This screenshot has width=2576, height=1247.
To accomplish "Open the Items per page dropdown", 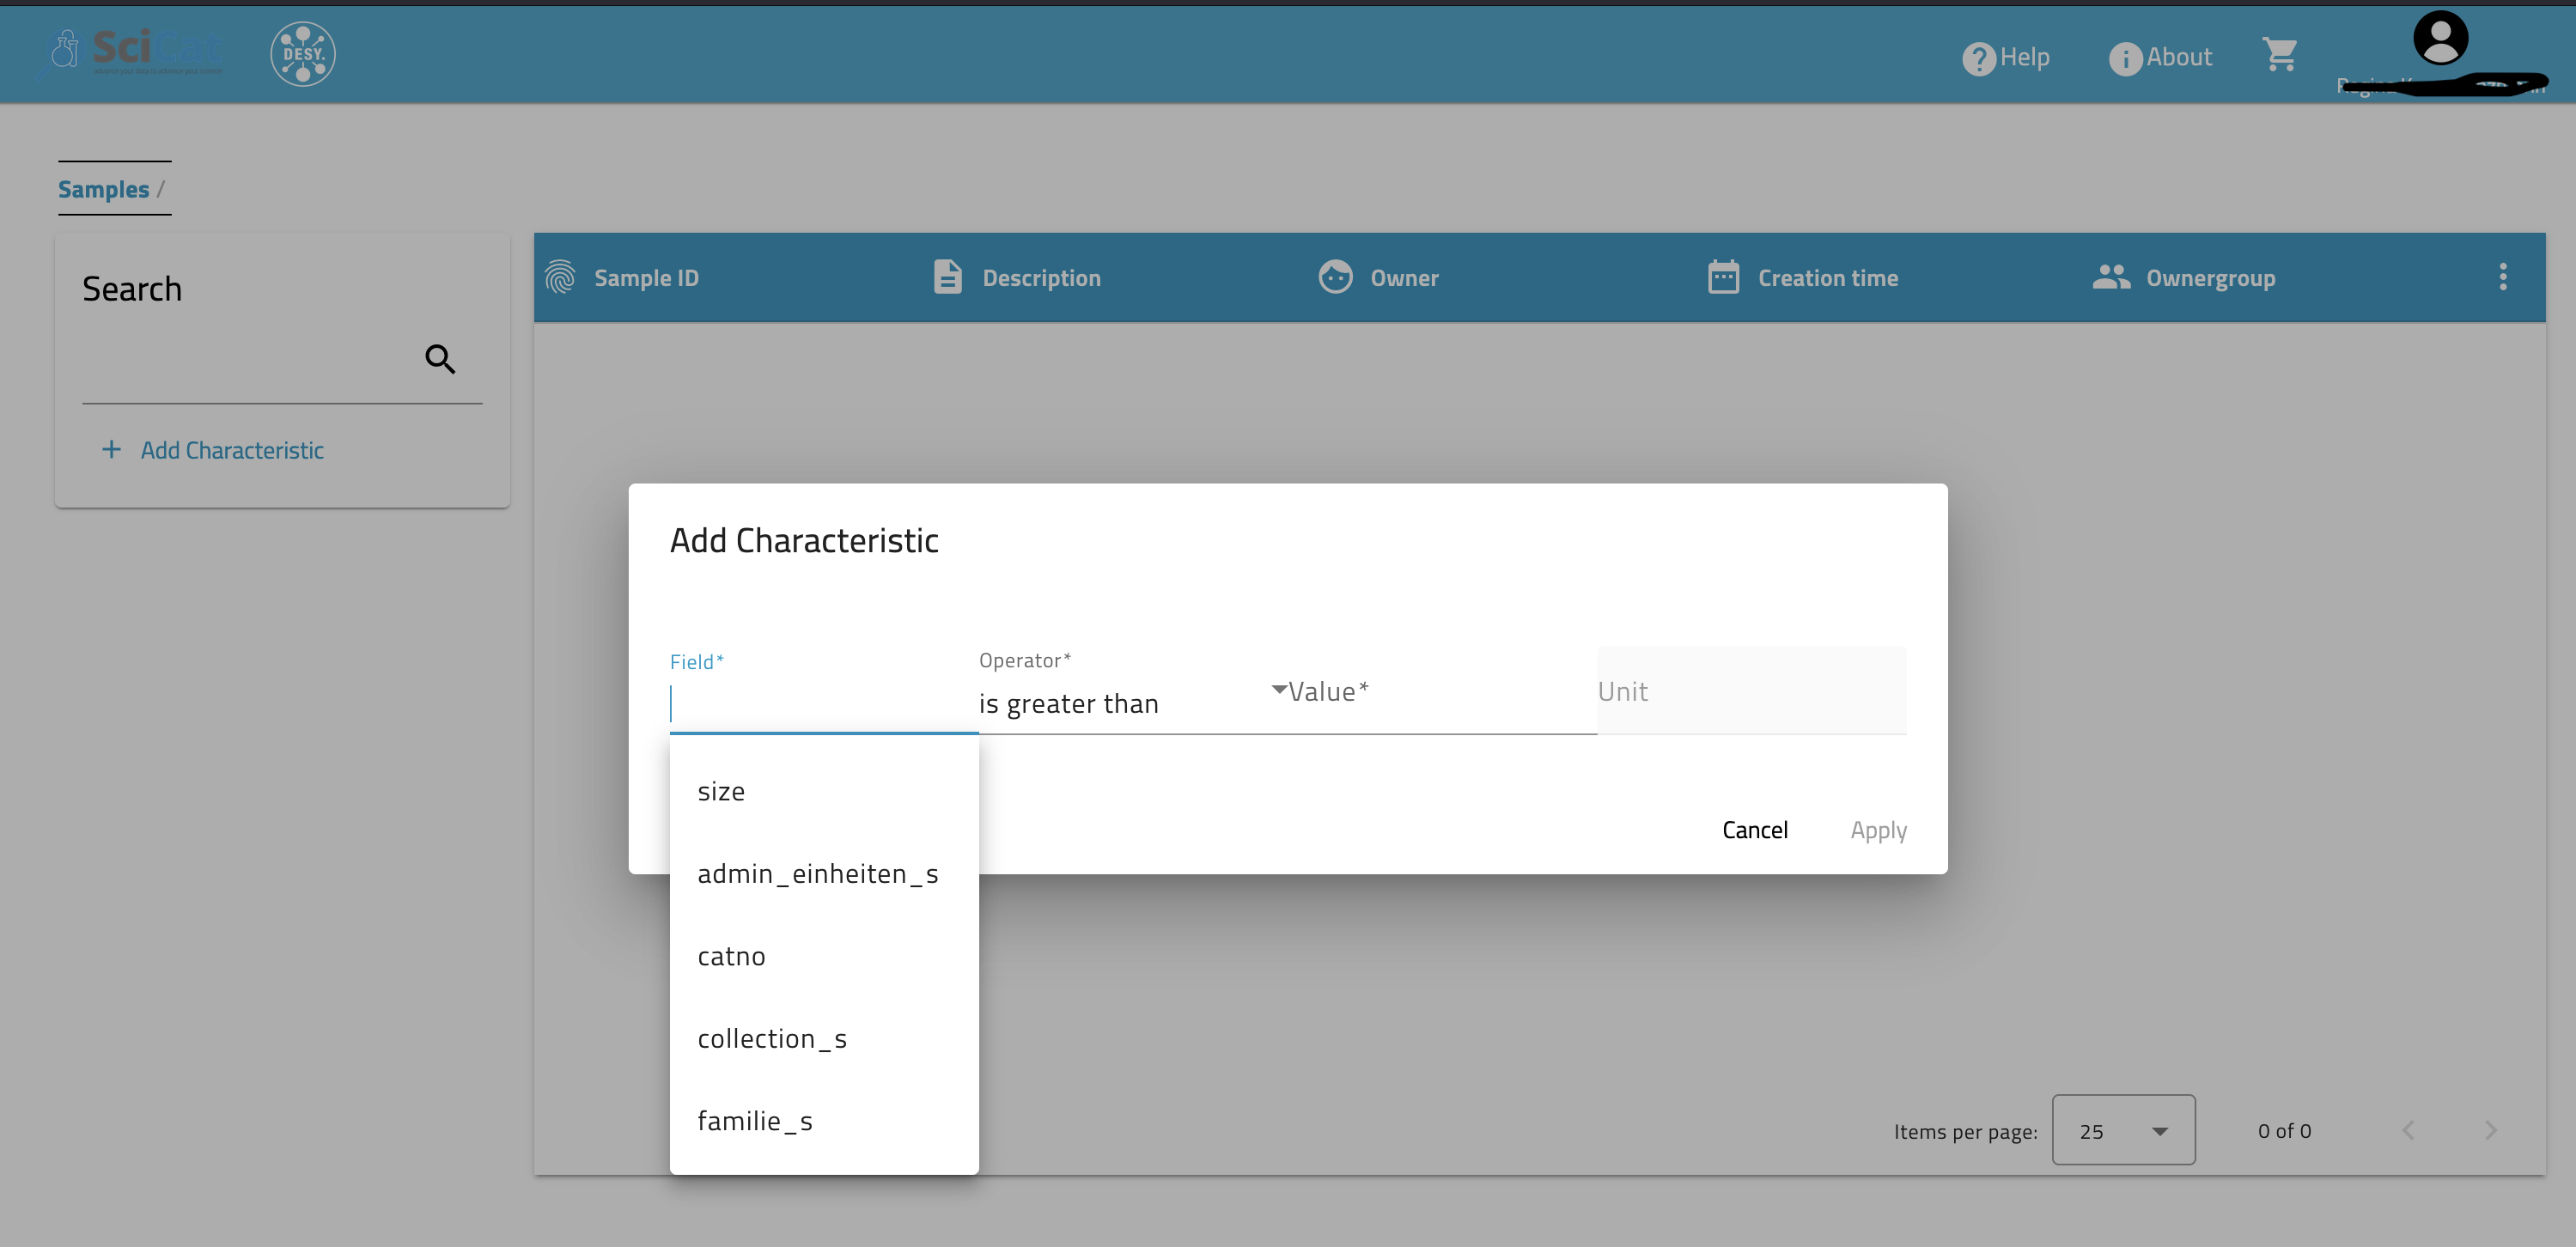I will pyautogui.click(x=2123, y=1130).
